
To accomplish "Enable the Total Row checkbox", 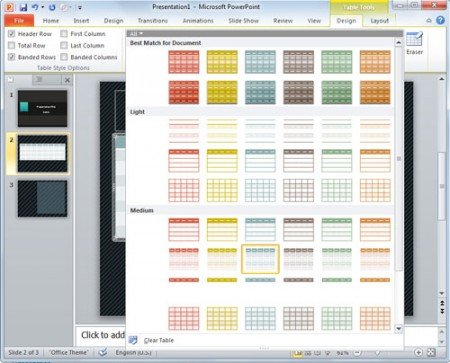I will coord(12,45).
